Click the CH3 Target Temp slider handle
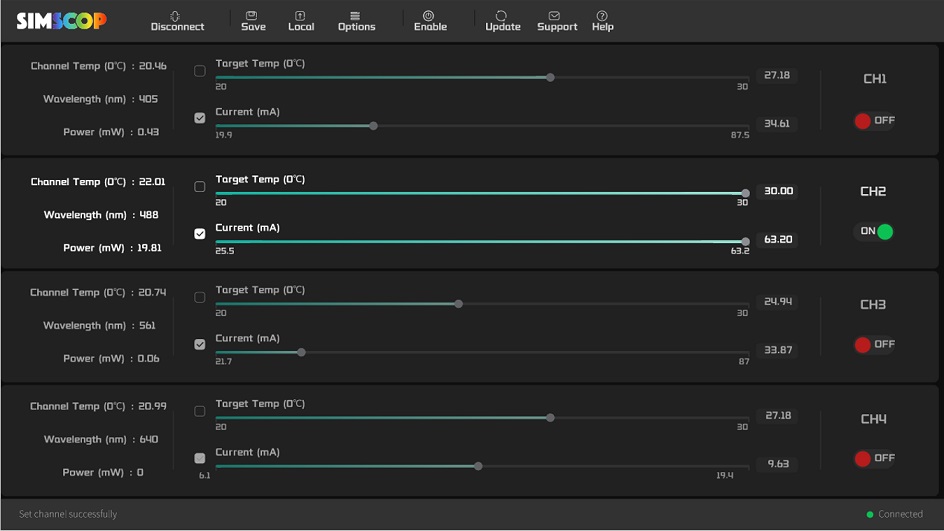944x531 pixels. click(459, 304)
